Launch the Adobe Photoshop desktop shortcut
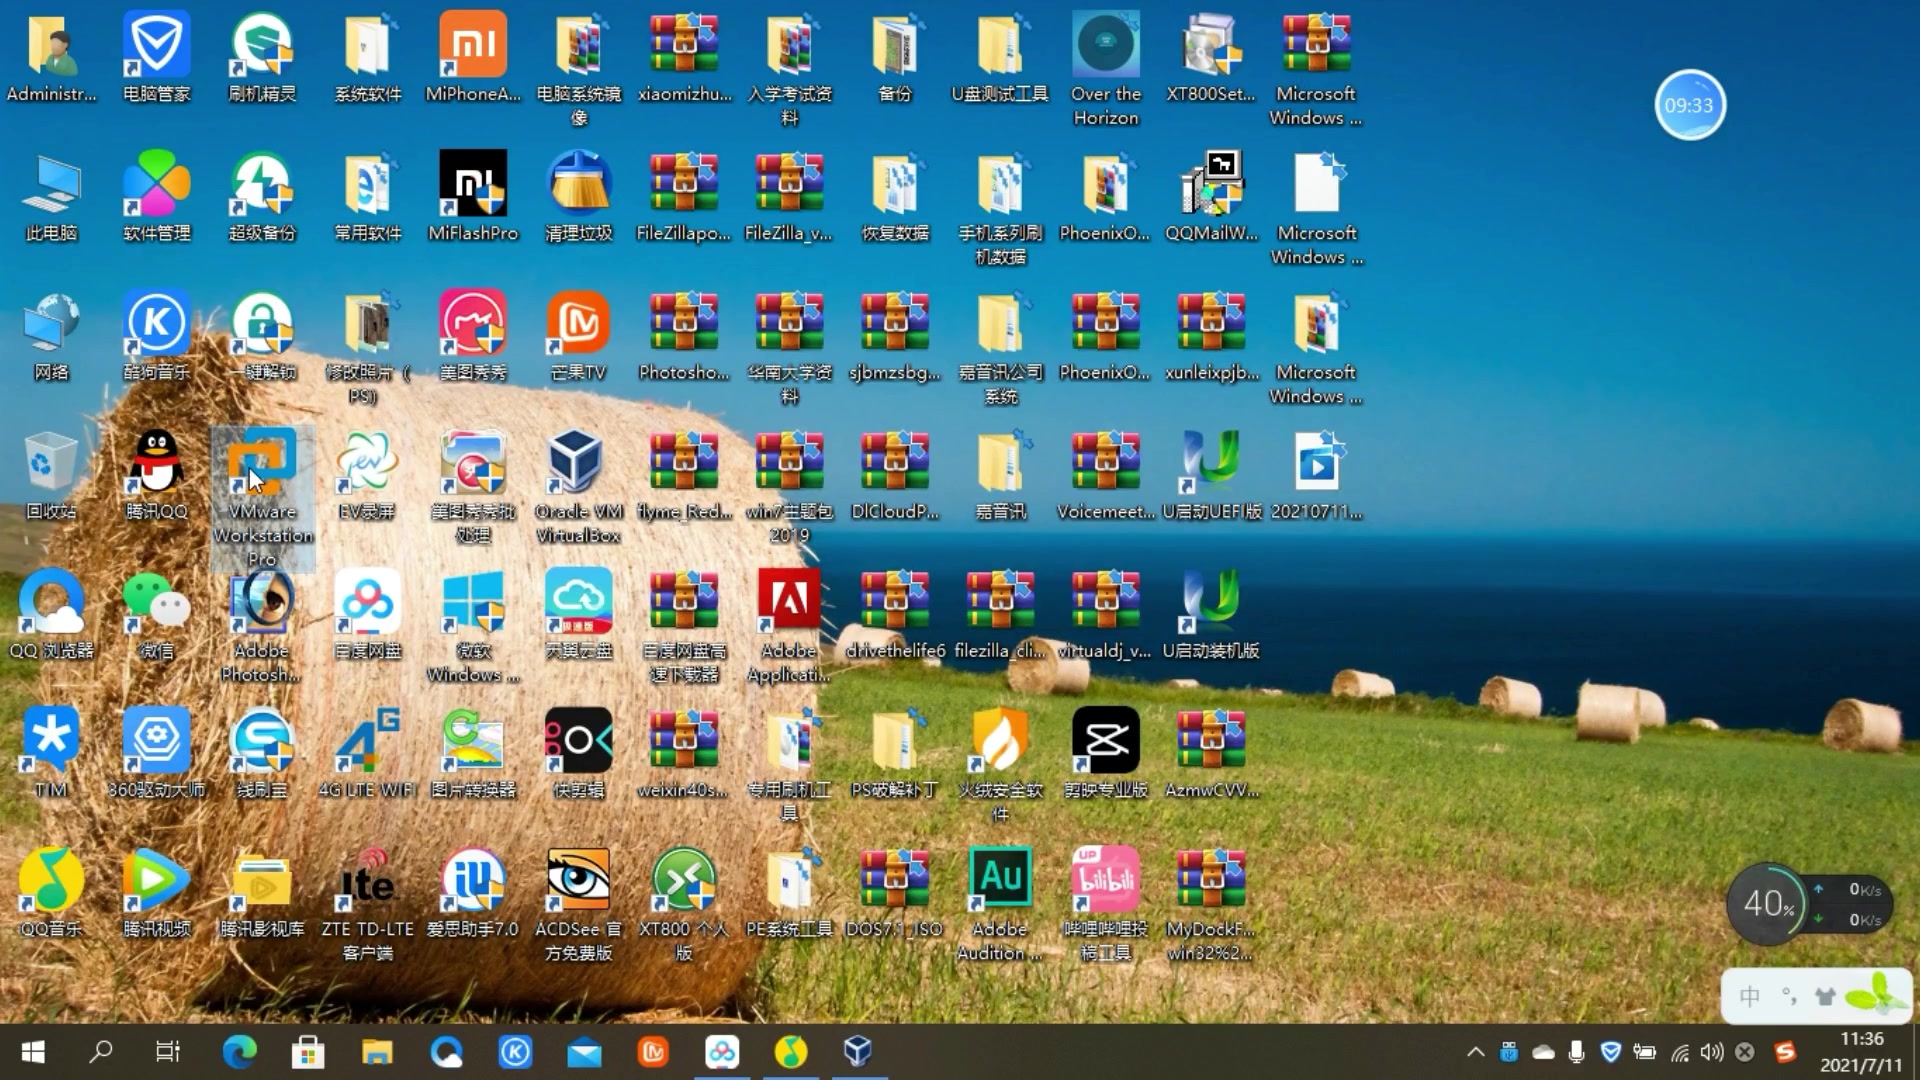Image resolution: width=1920 pixels, height=1080 pixels. [262, 626]
